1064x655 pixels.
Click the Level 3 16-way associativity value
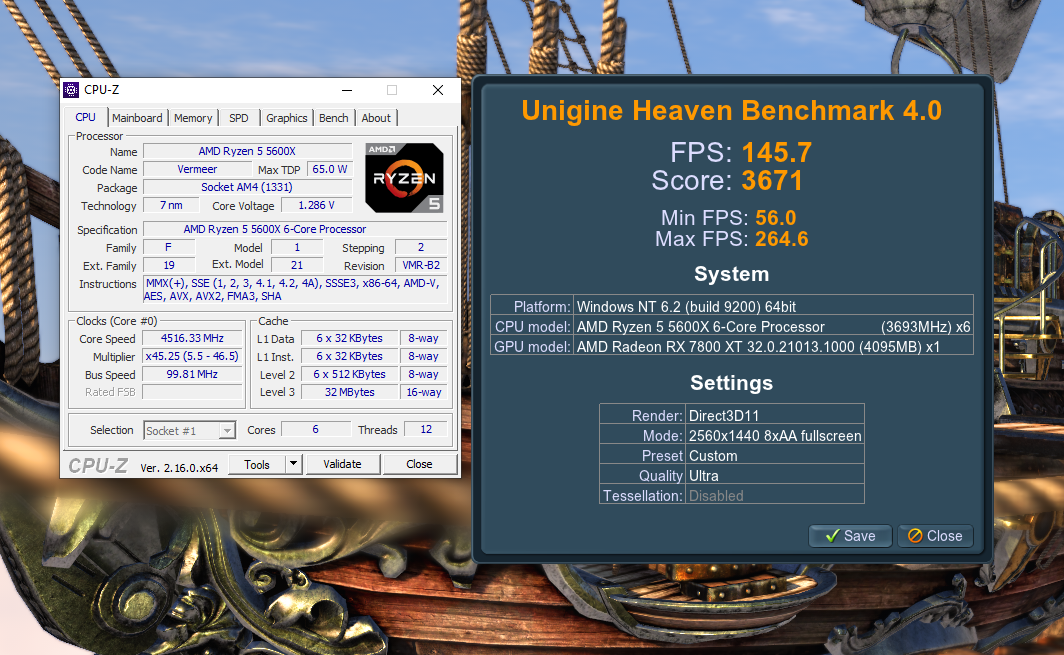(424, 392)
